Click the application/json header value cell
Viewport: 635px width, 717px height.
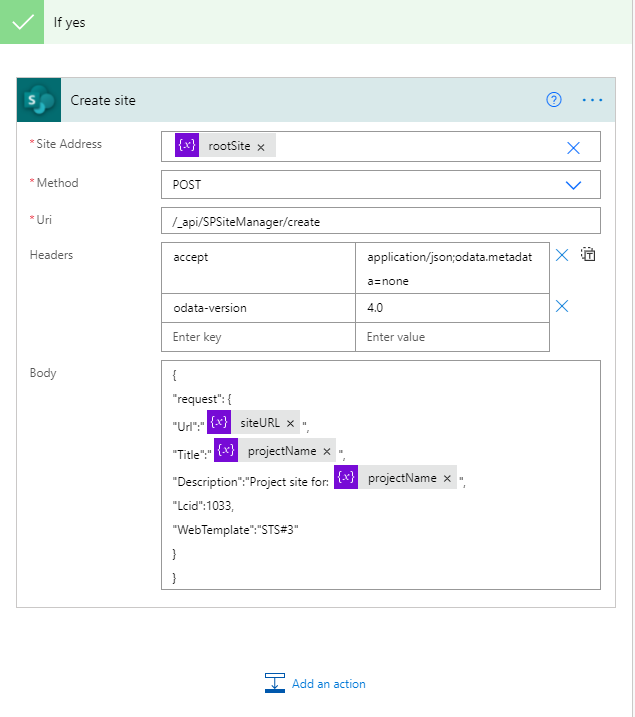point(452,268)
